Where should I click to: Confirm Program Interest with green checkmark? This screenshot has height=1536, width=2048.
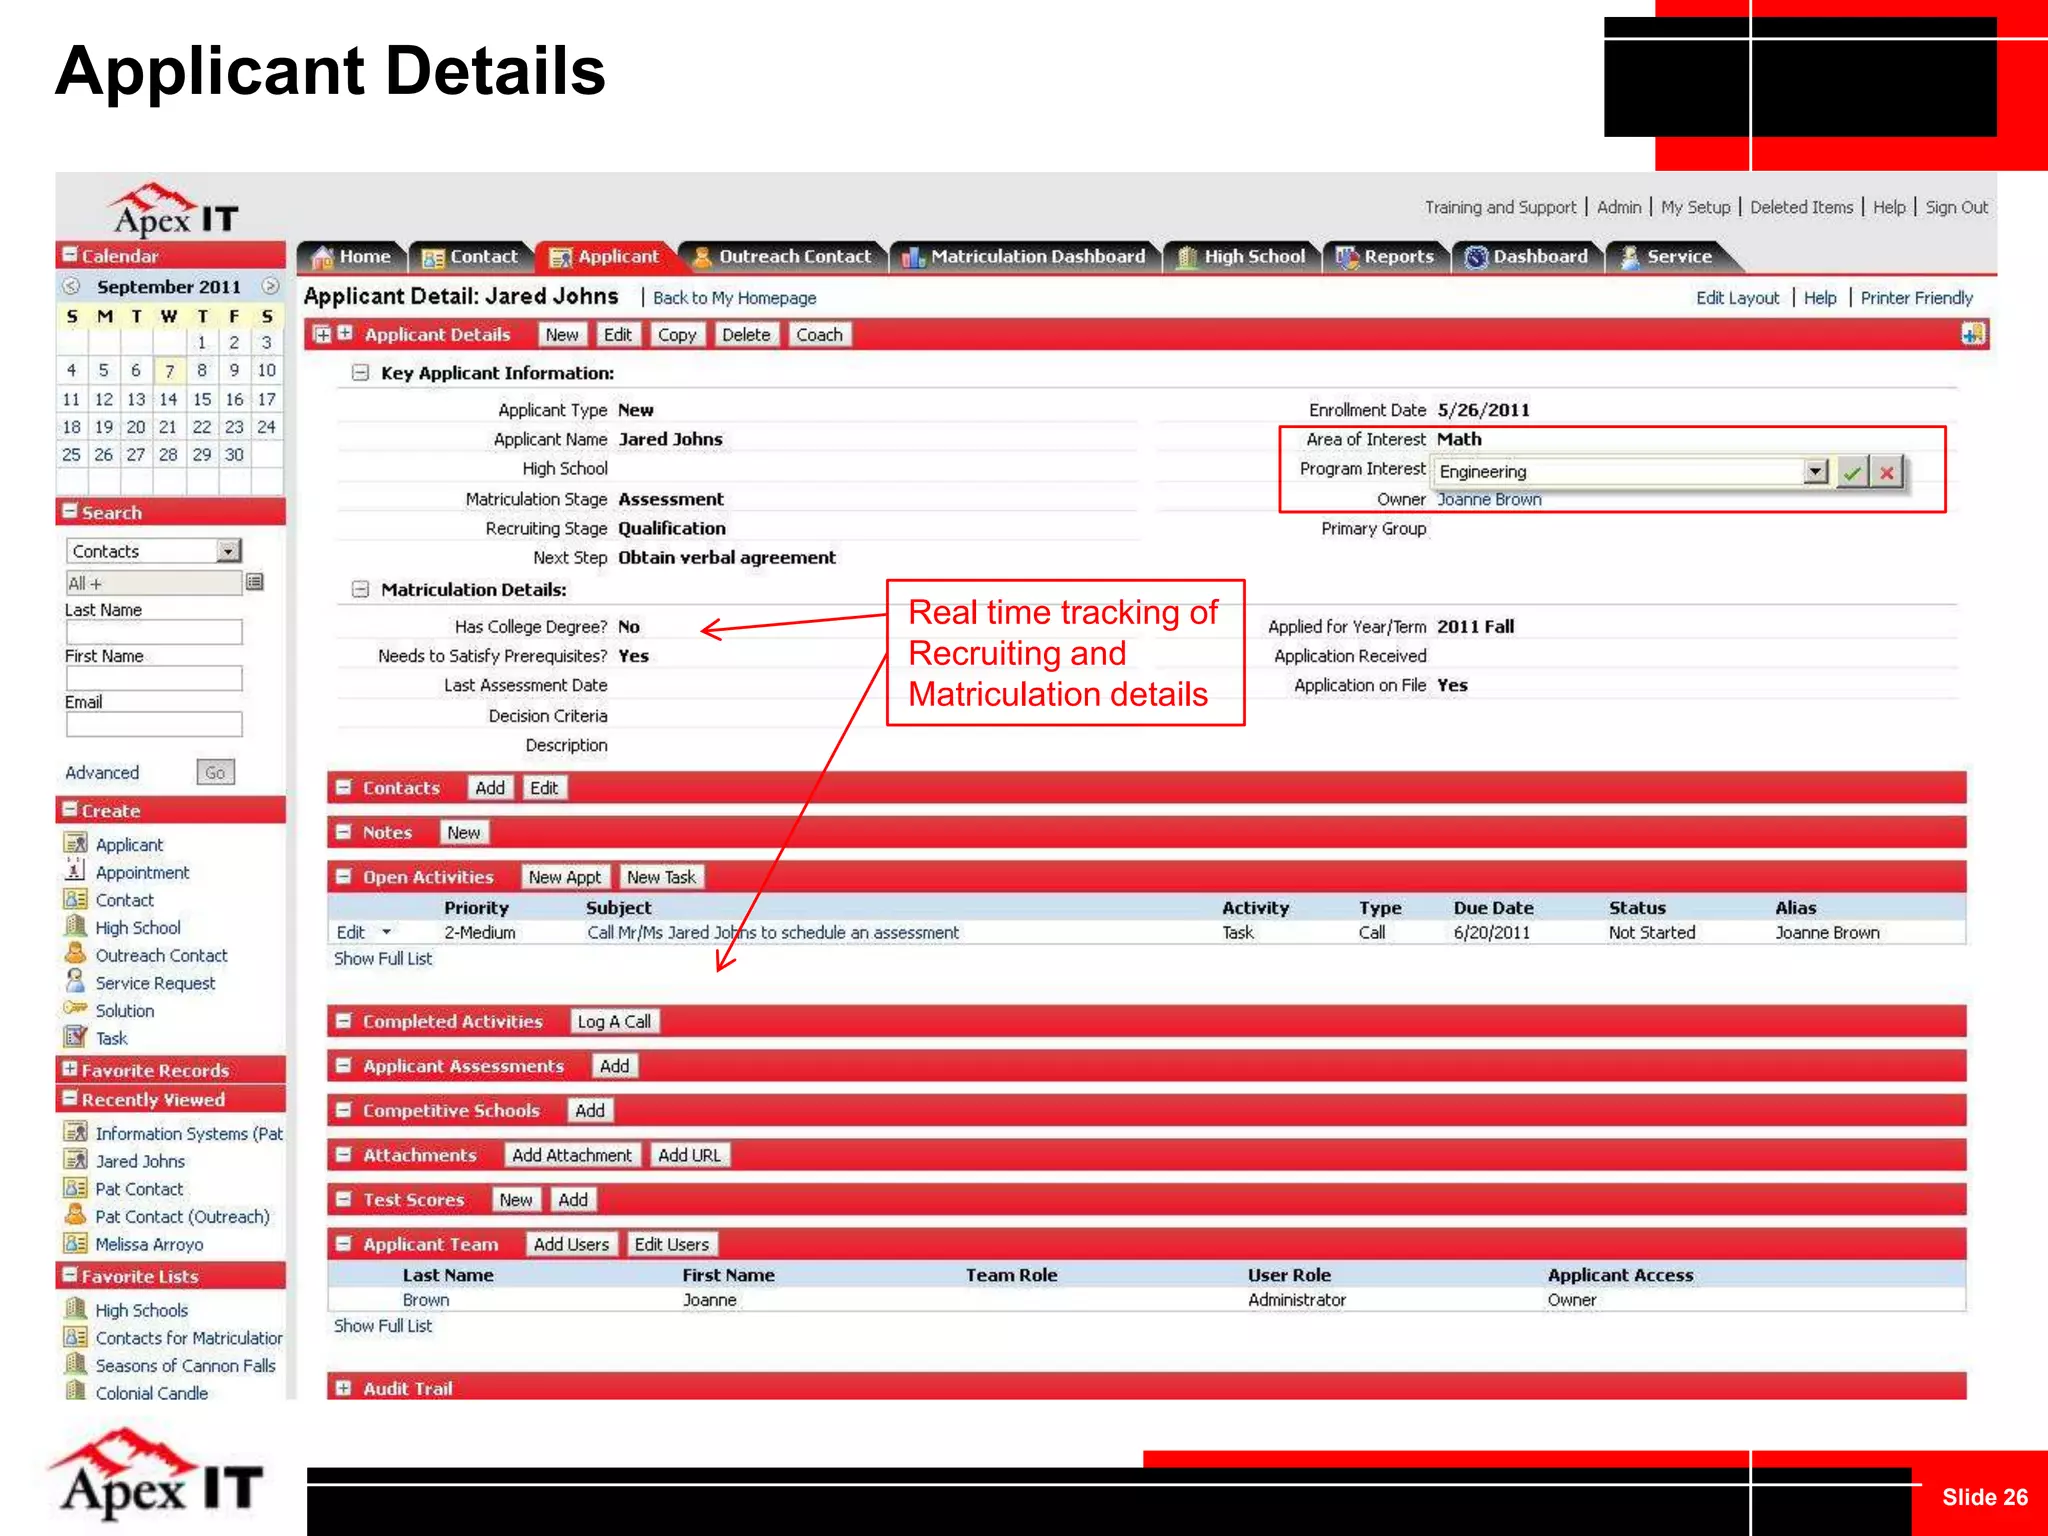click(1852, 472)
